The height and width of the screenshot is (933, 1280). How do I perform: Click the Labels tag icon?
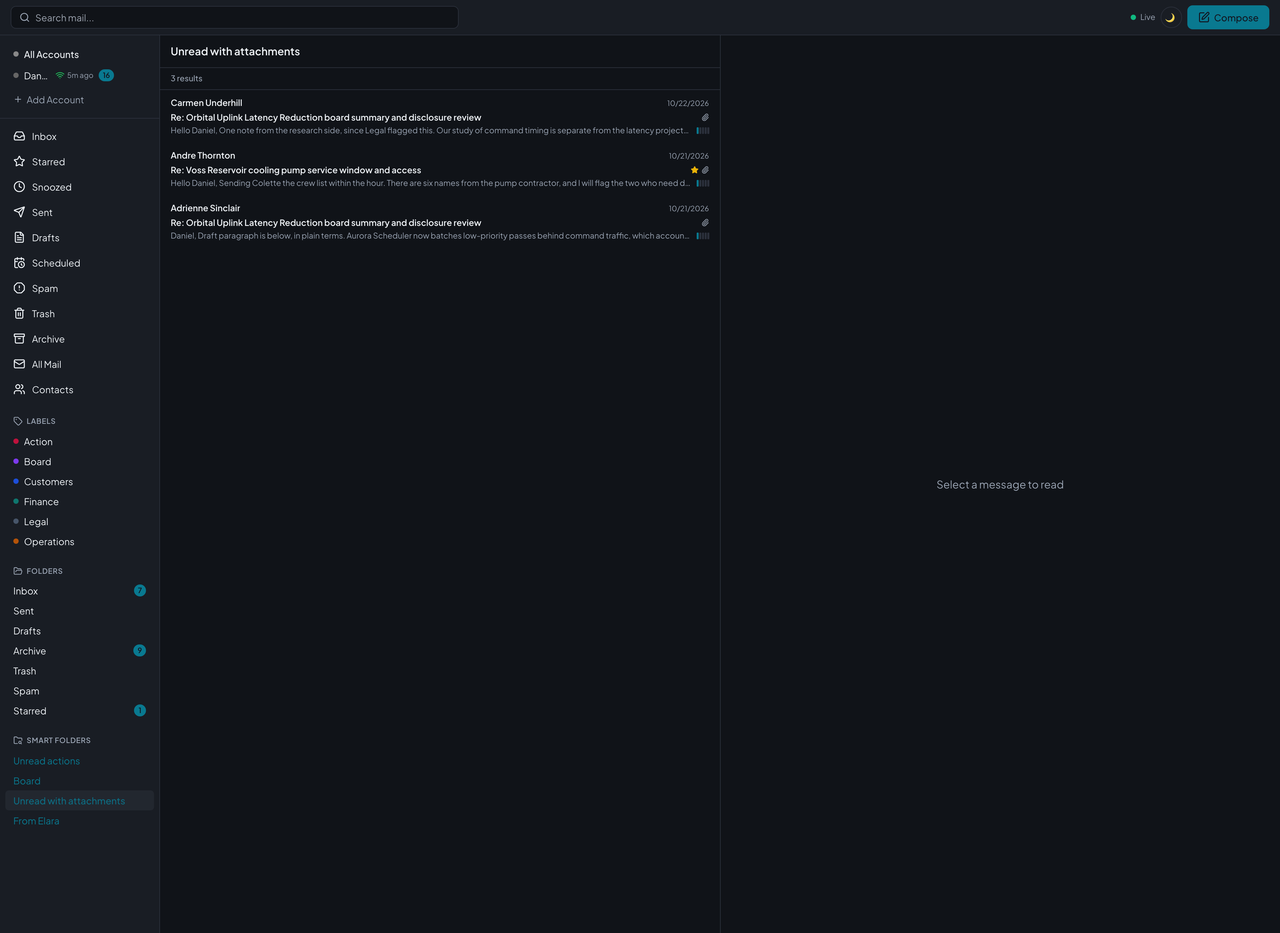pyautogui.click(x=18, y=421)
